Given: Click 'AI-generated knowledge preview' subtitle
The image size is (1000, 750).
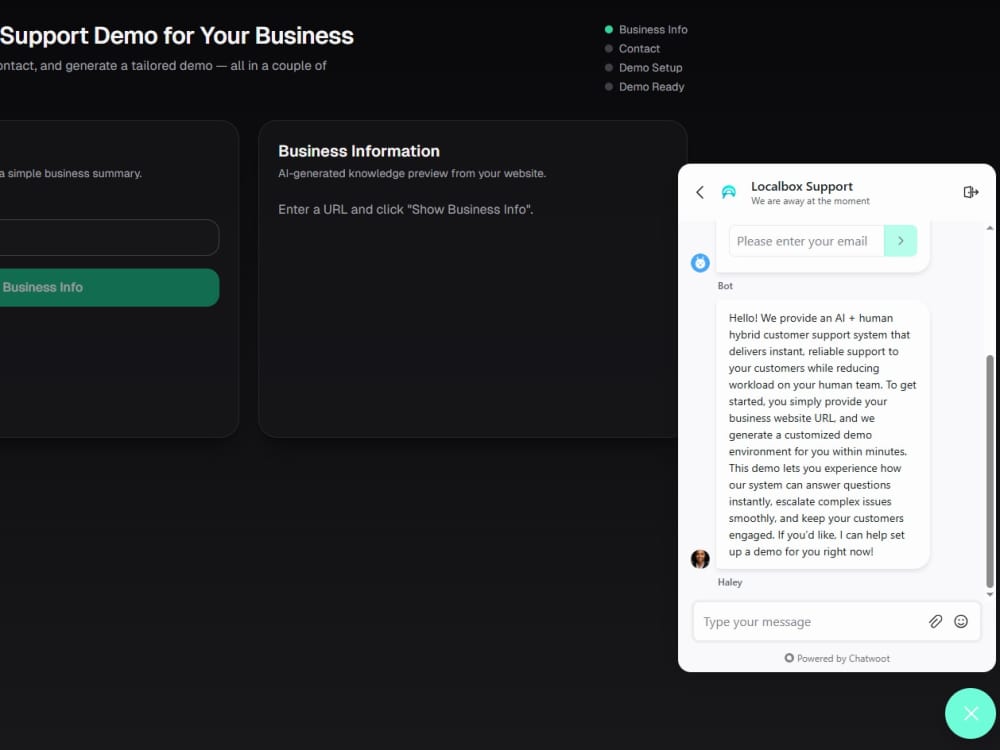Looking at the screenshot, I should point(412,173).
